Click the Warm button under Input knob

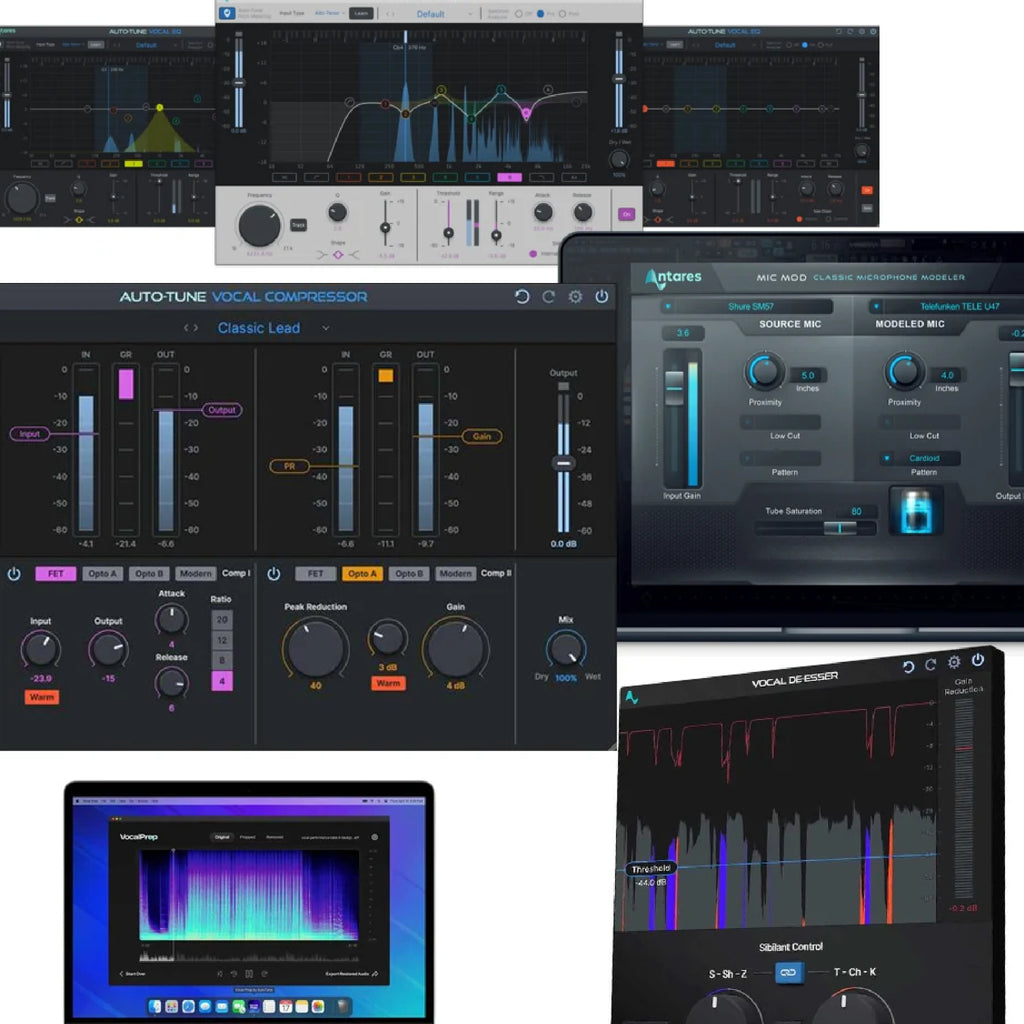[42, 697]
